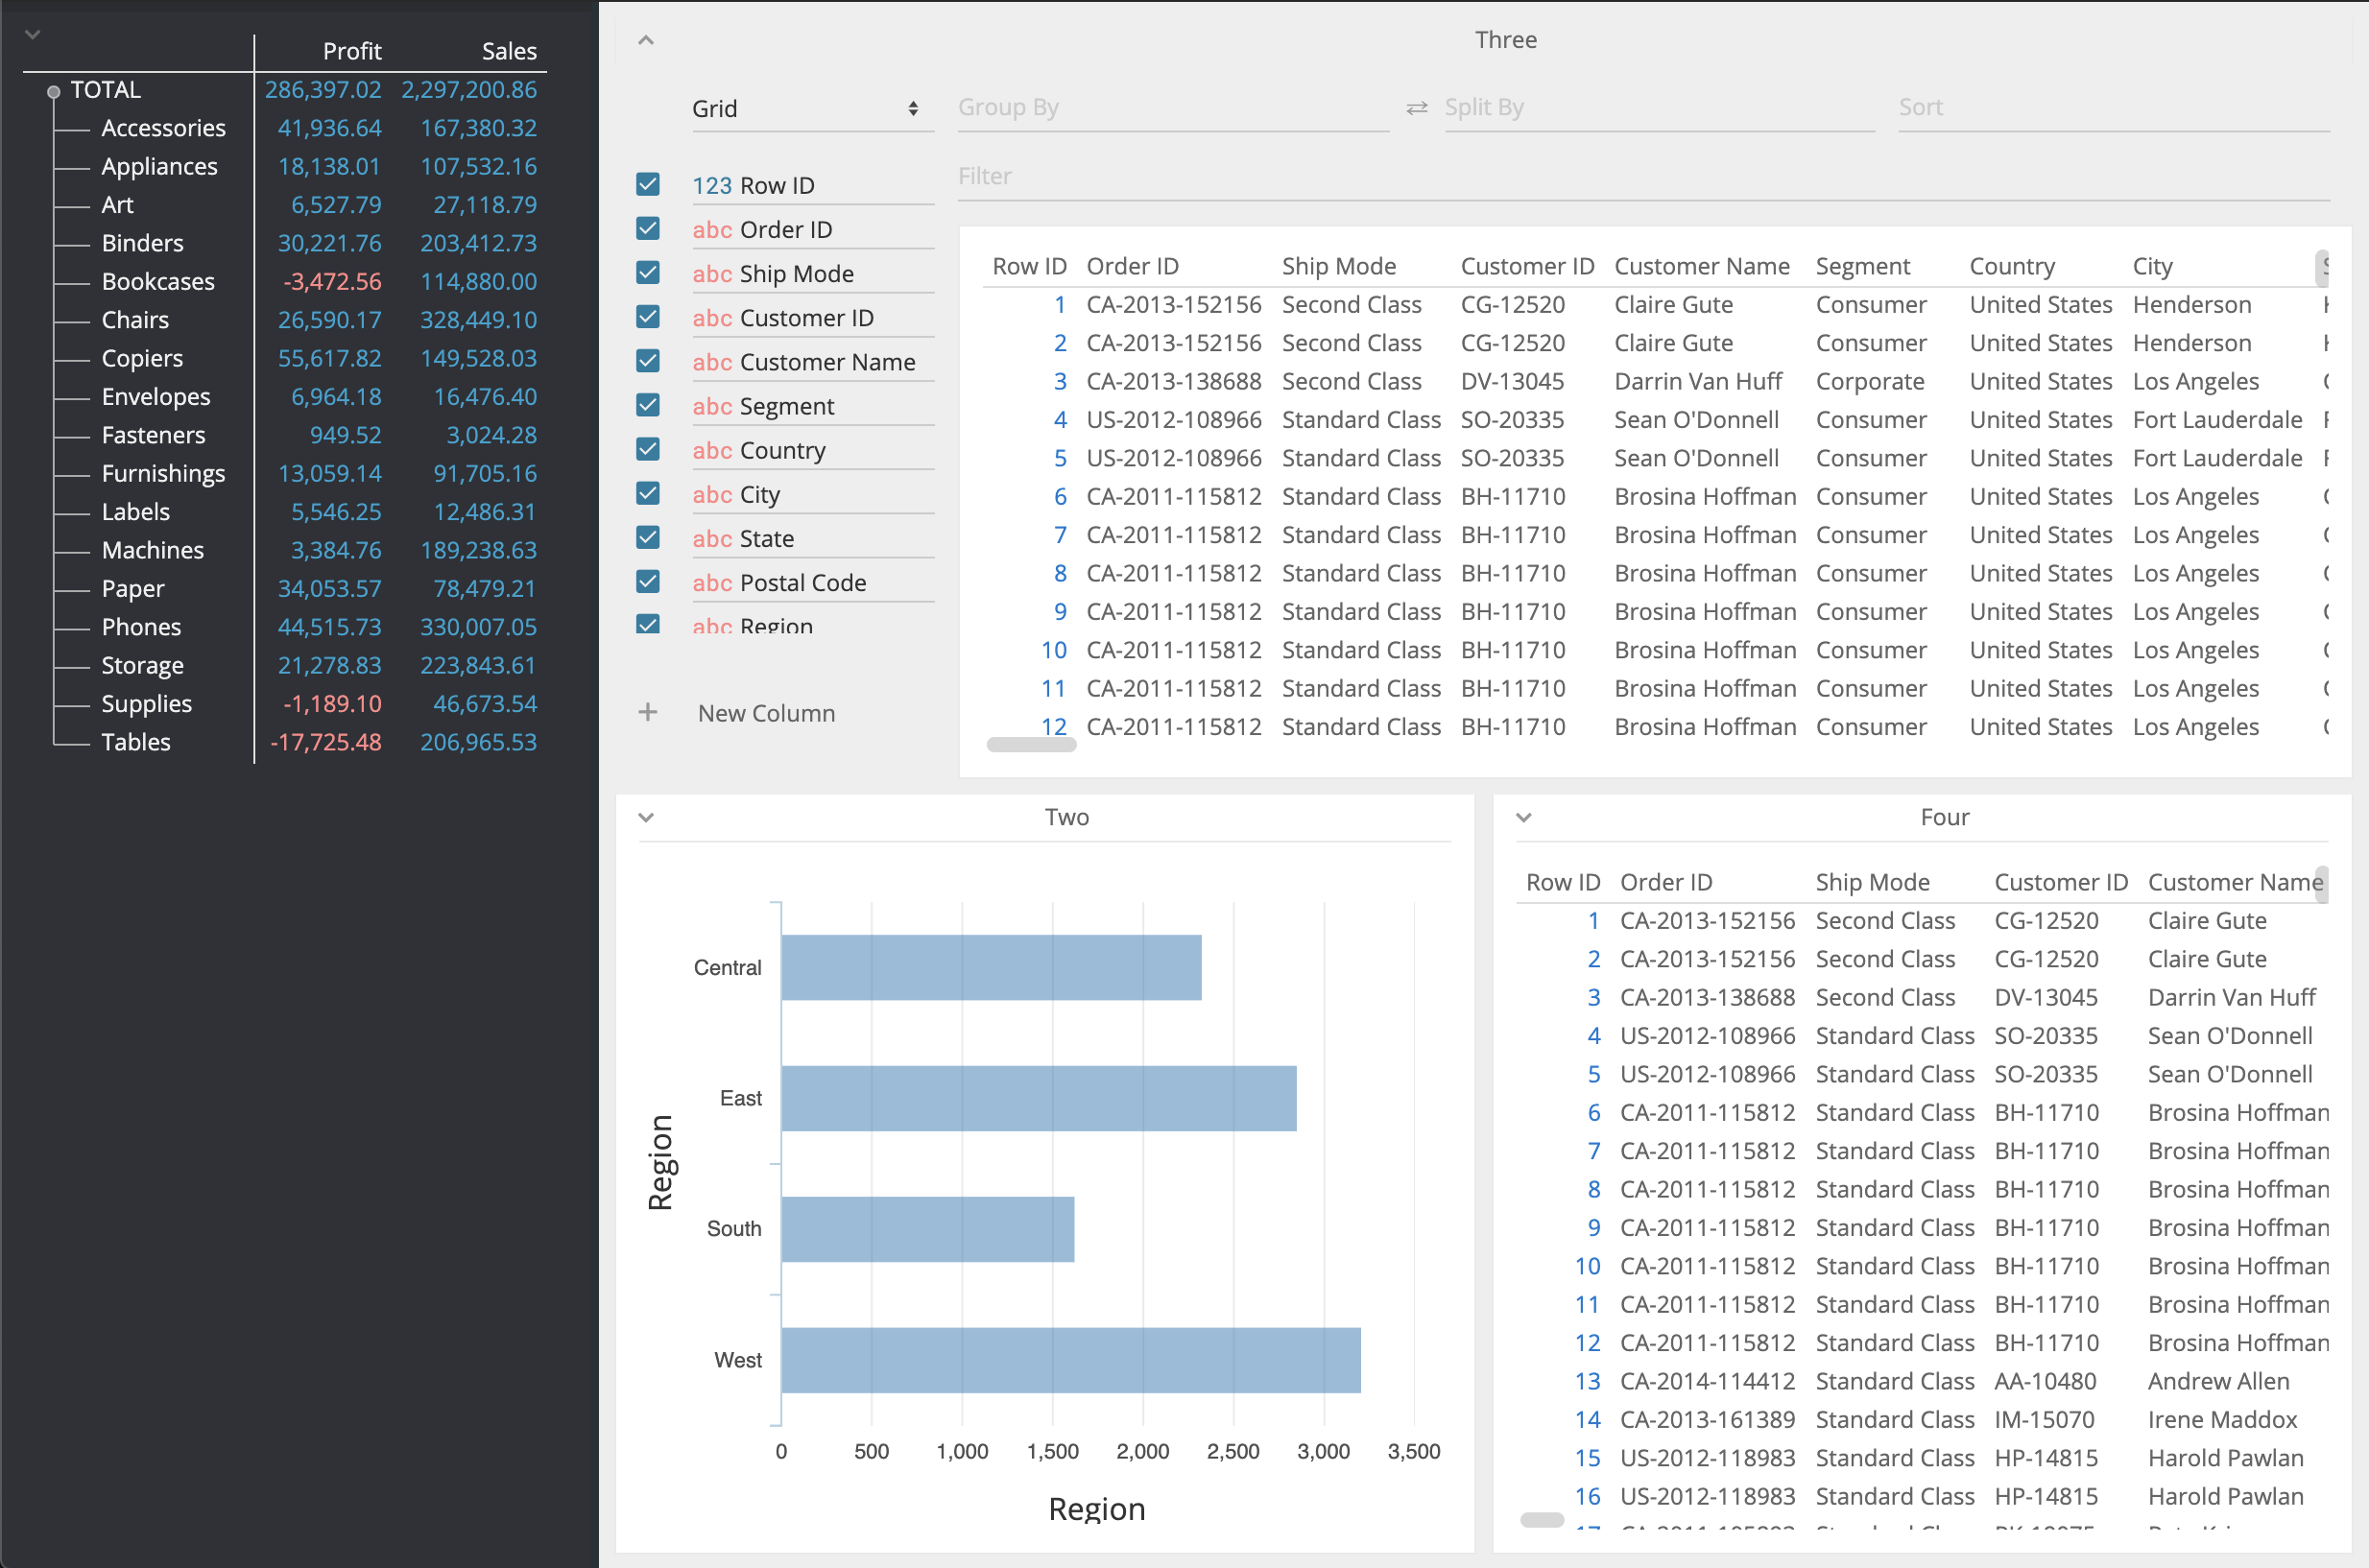Expand the Four panel settings chevron
The width and height of the screenshot is (2369, 1568).
click(x=1523, y=817)
